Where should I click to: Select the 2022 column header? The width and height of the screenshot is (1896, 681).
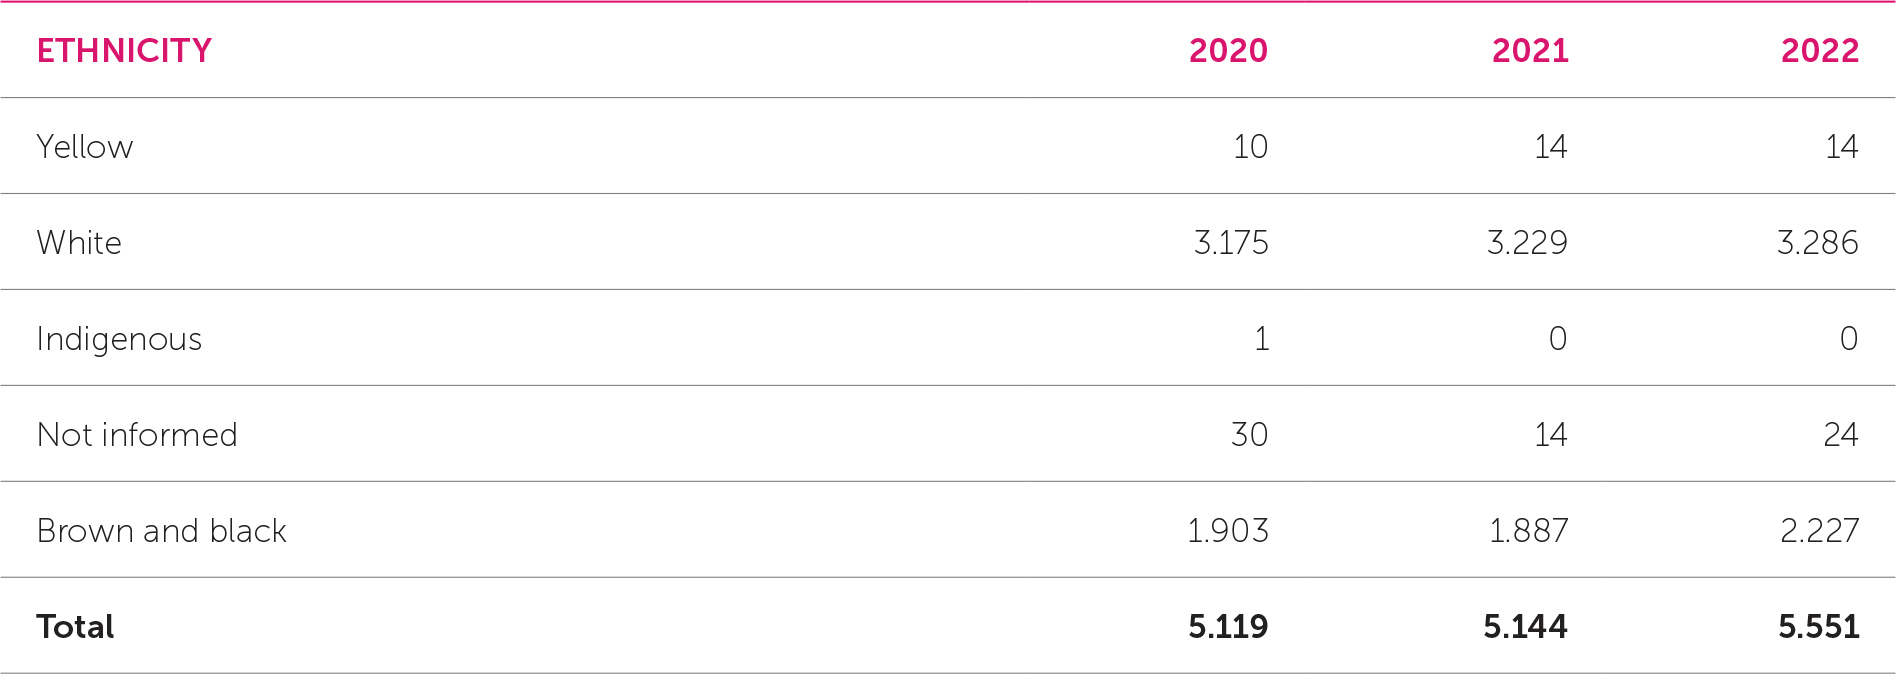point(1819,51)
